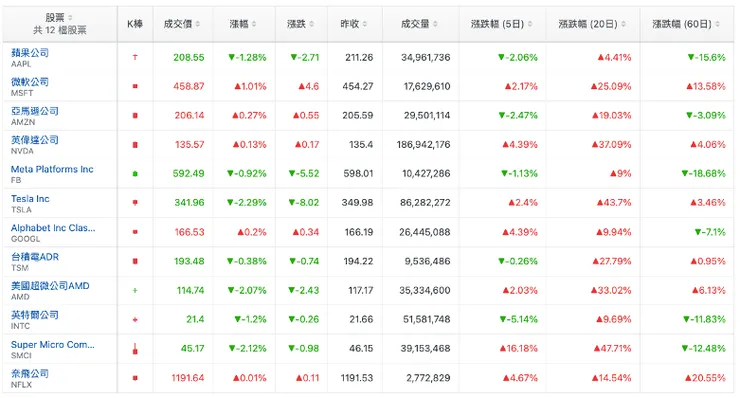Click the TSM candlestick icon
Image resolution: width=740 pixels, height=398 pixels.
[135, 261]
